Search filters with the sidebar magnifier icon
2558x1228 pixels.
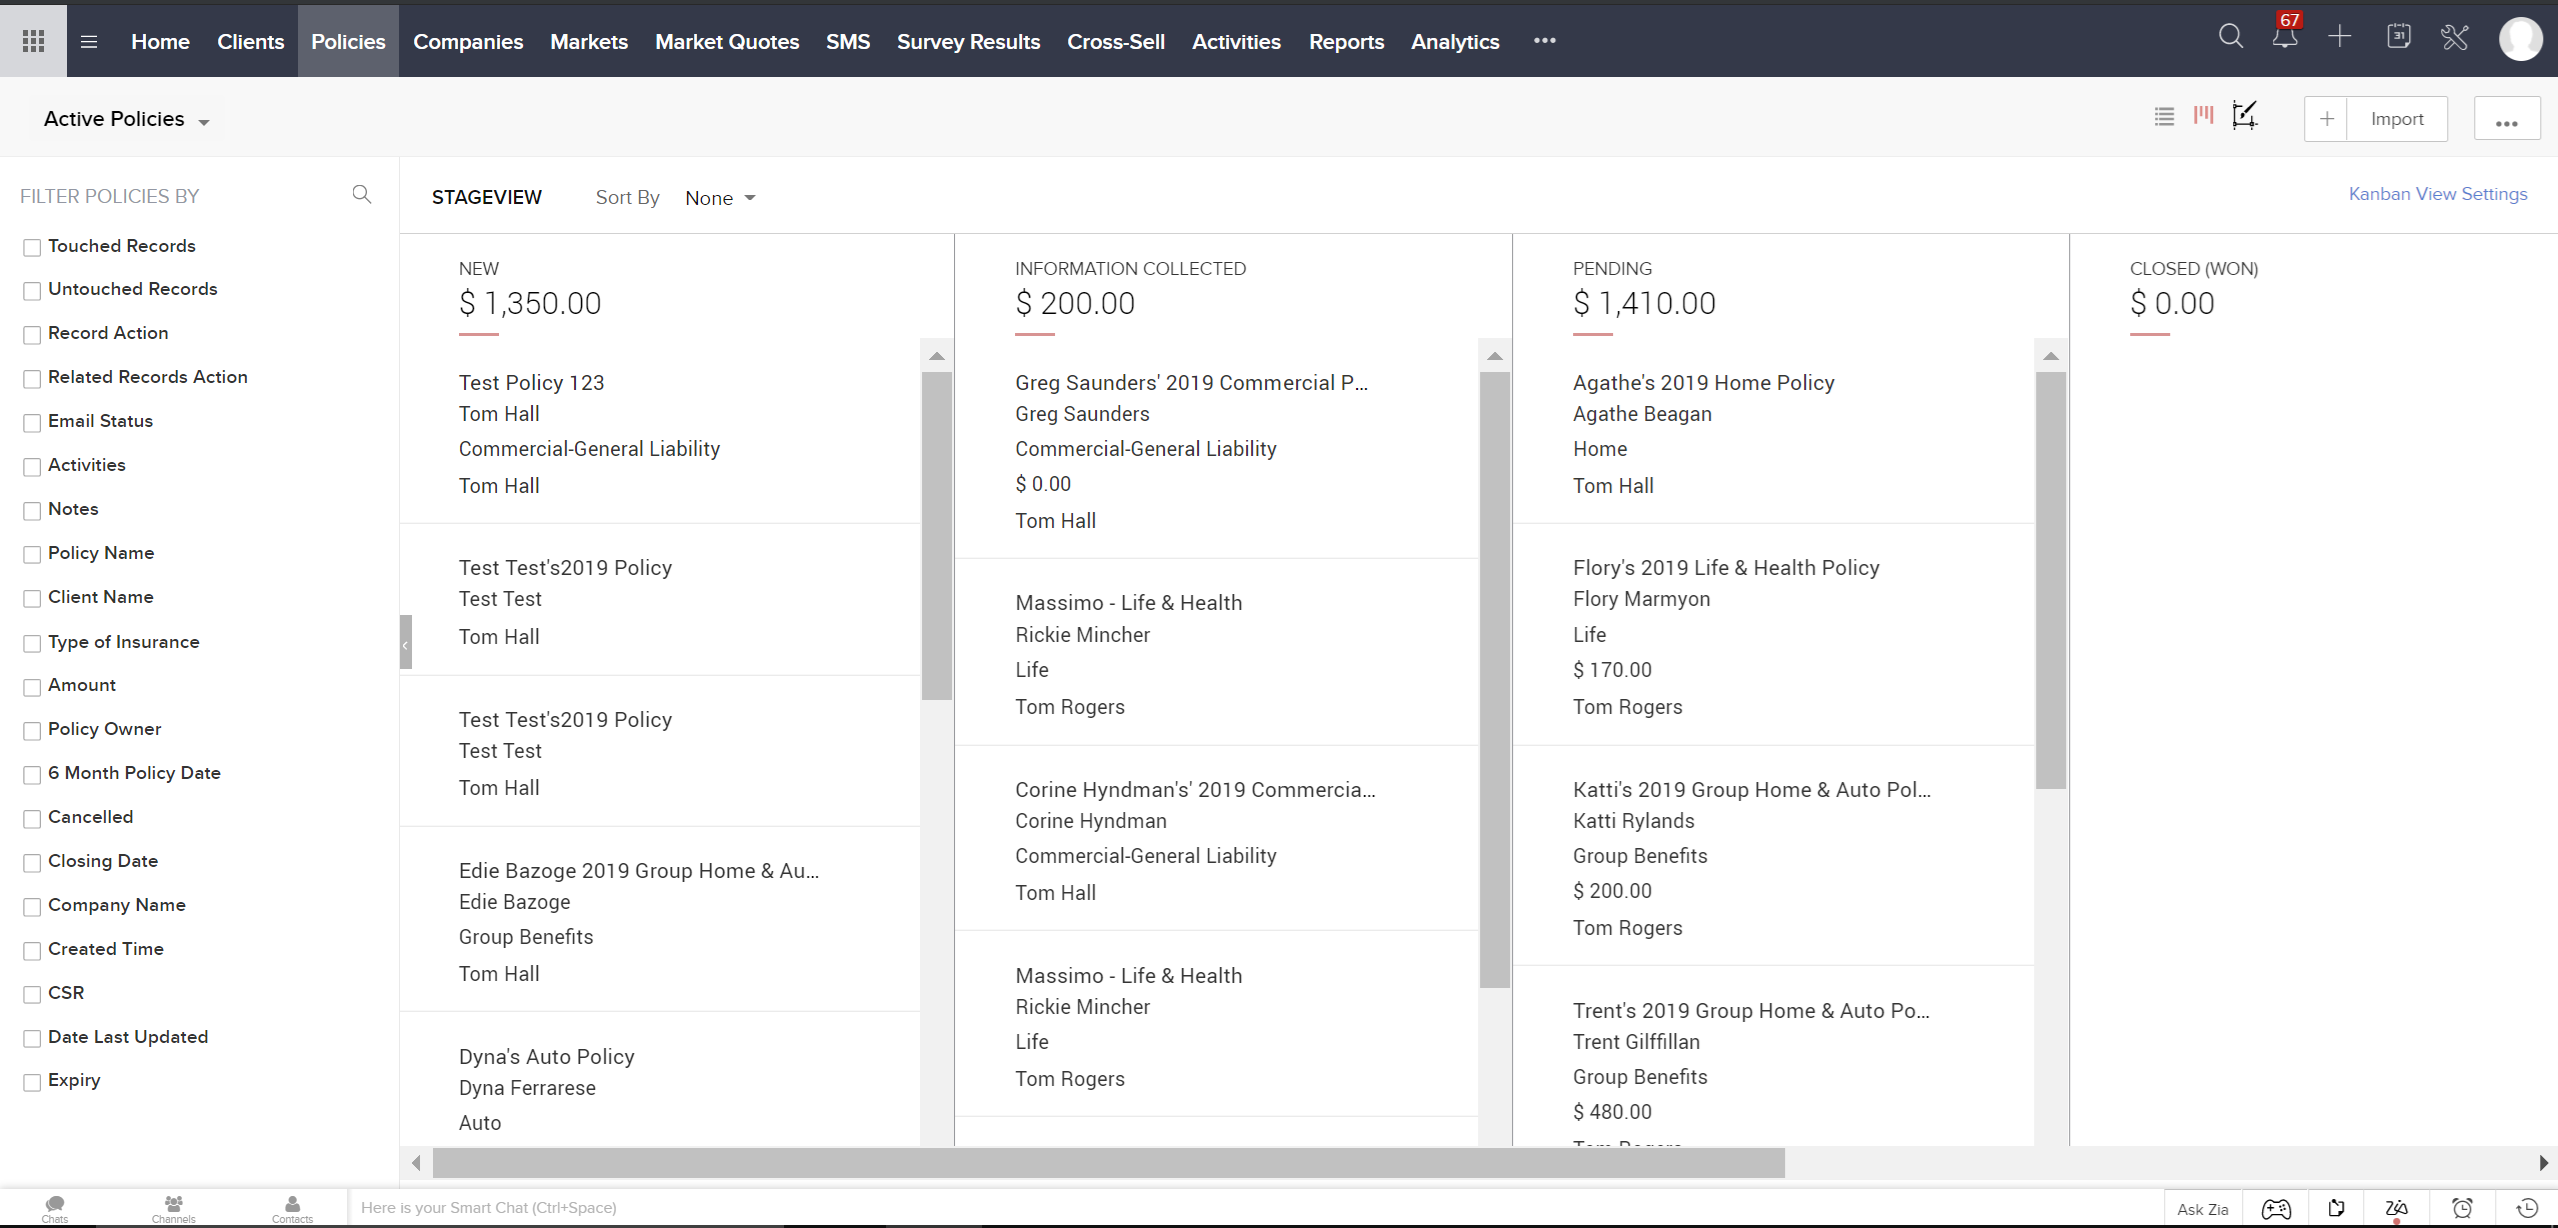click(362, 195)
